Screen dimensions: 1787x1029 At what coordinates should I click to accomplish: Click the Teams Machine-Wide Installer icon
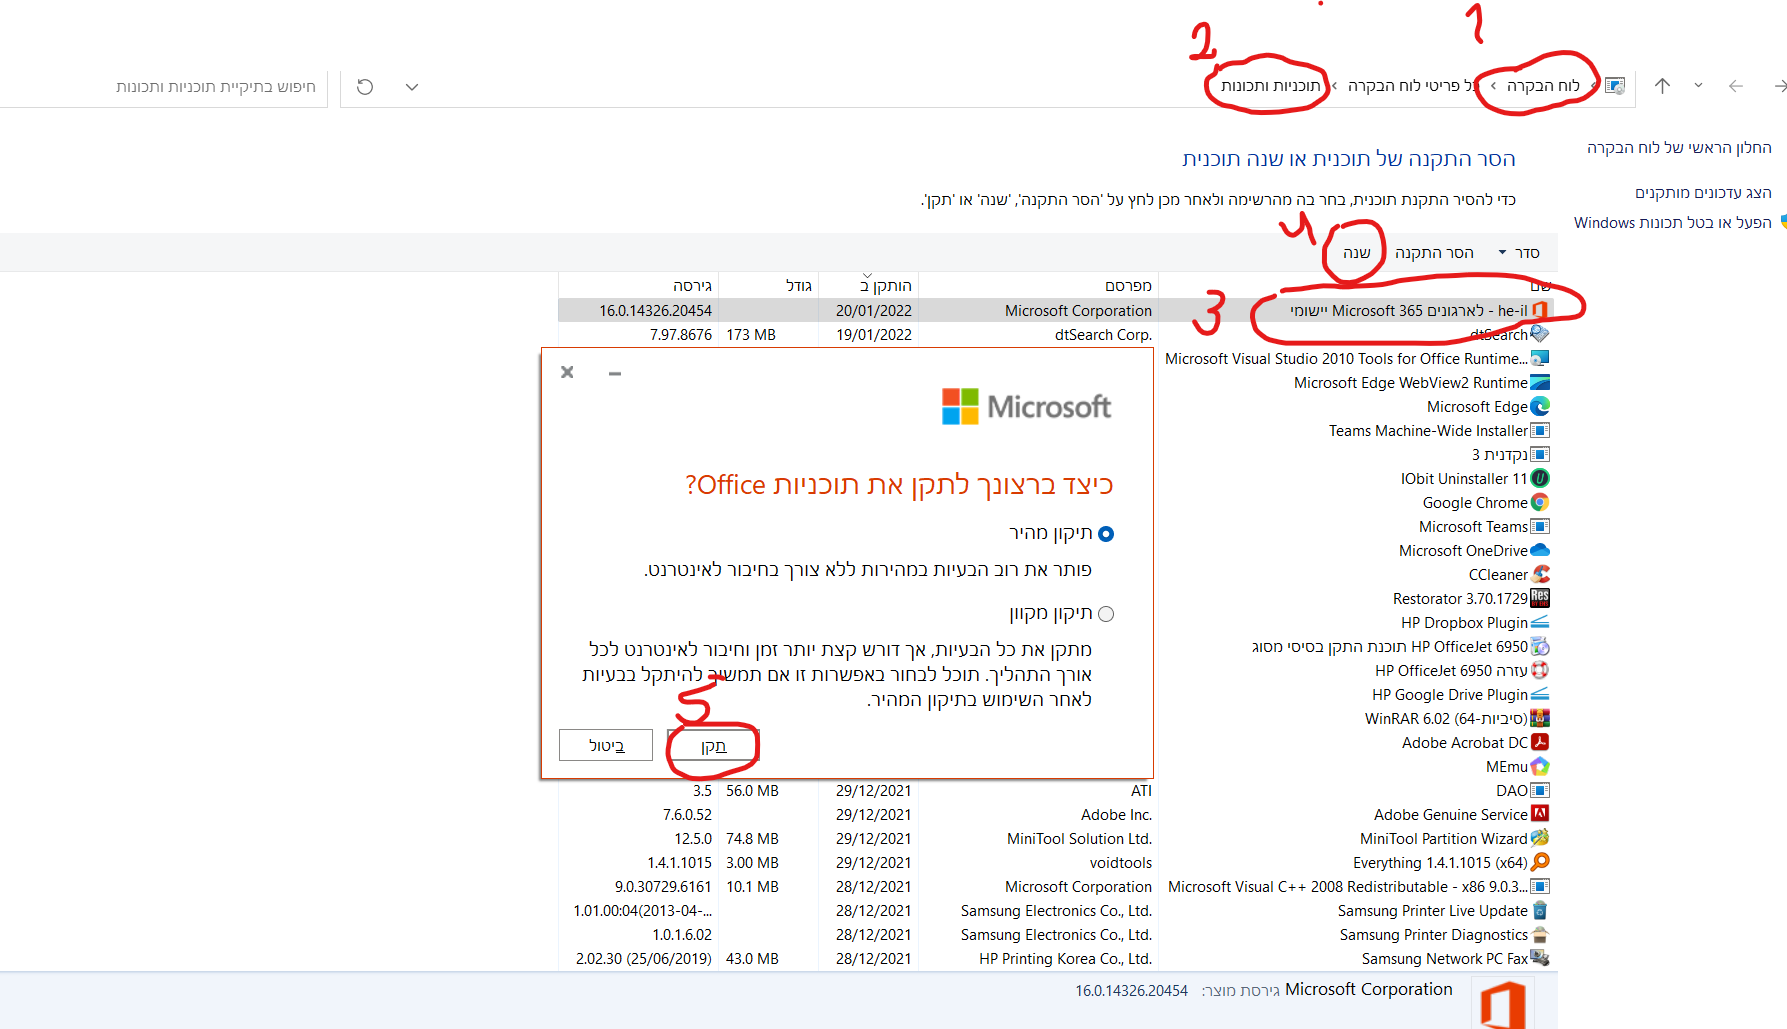pyautogui.click(x=1540, y=430)
